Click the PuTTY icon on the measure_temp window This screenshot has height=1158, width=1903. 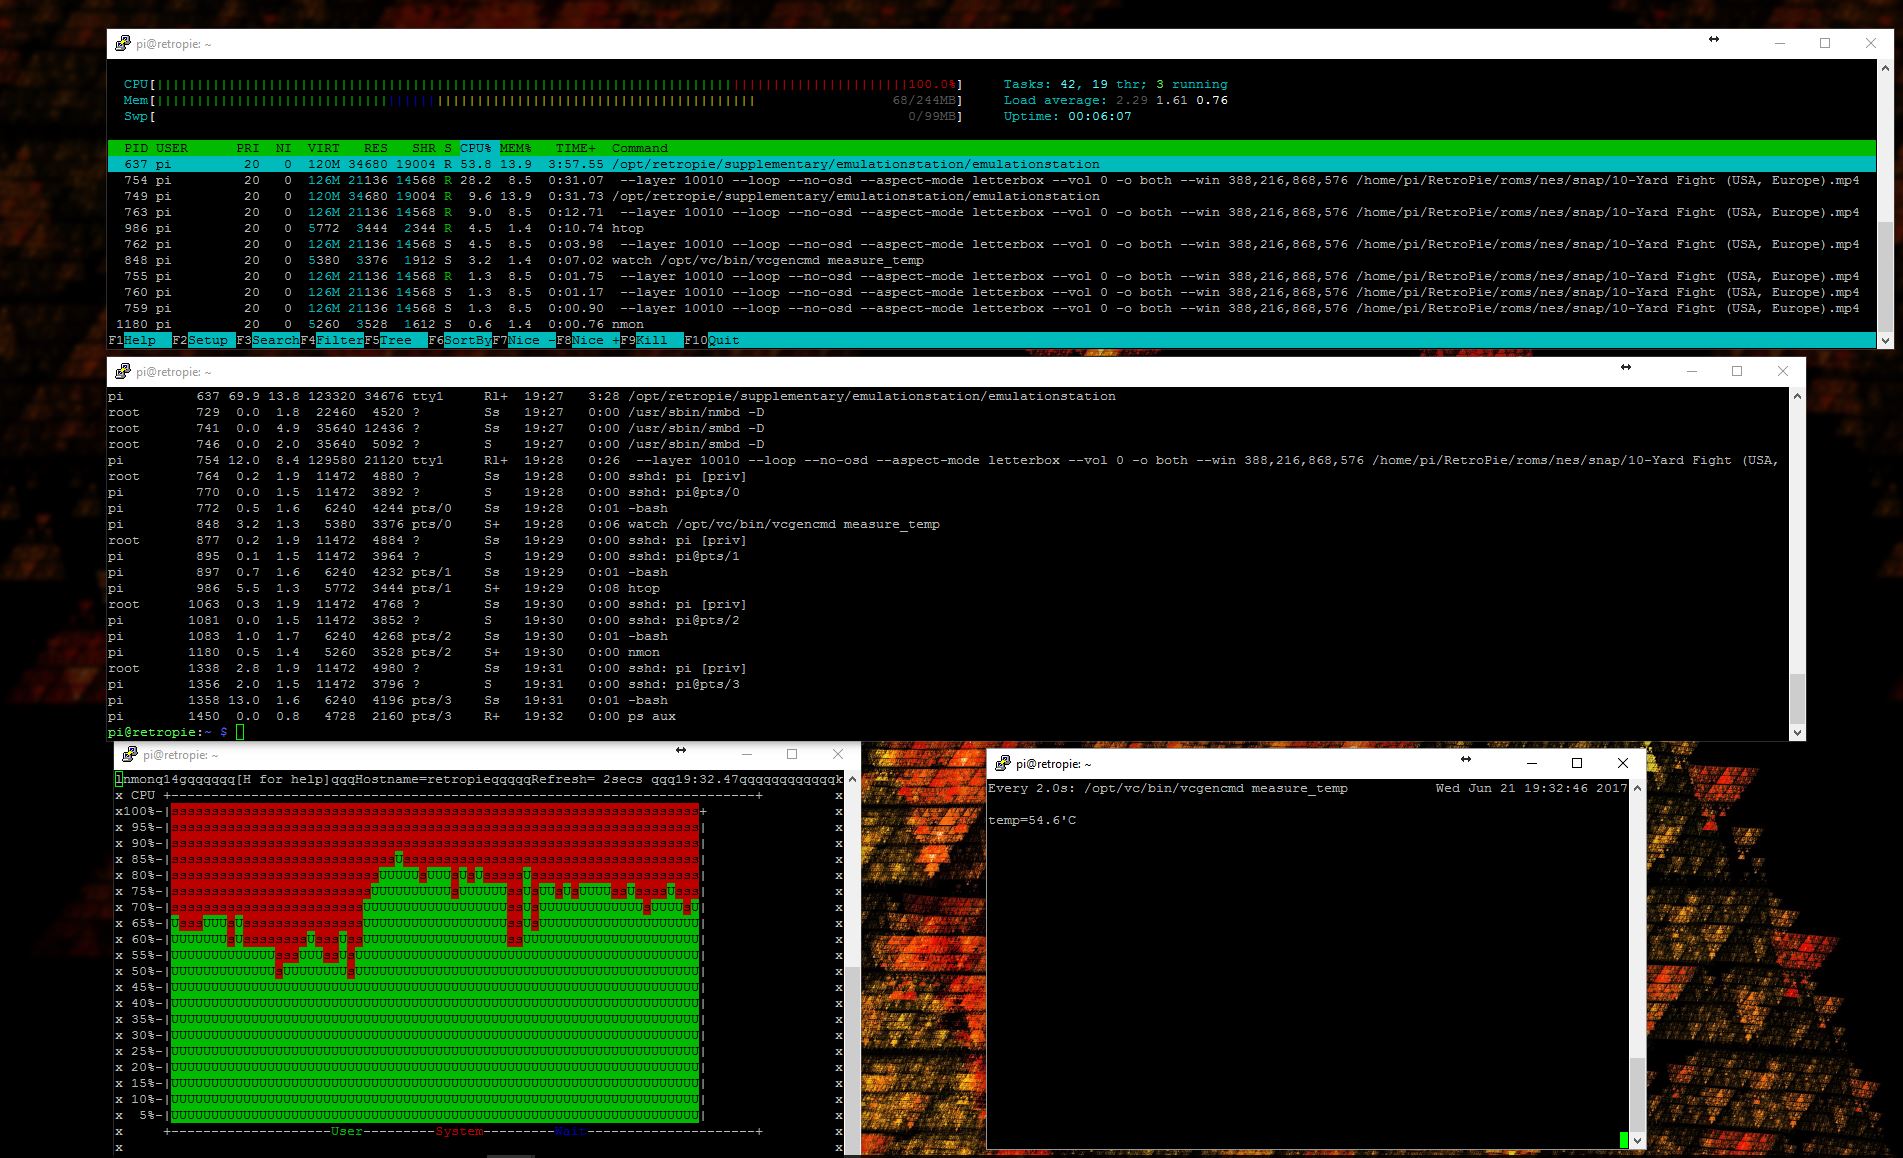[x=1003, y=762]
